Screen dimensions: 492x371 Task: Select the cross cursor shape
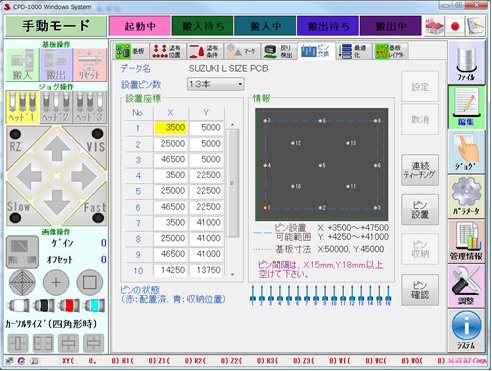pyautogui.click(x=56, y=282)
